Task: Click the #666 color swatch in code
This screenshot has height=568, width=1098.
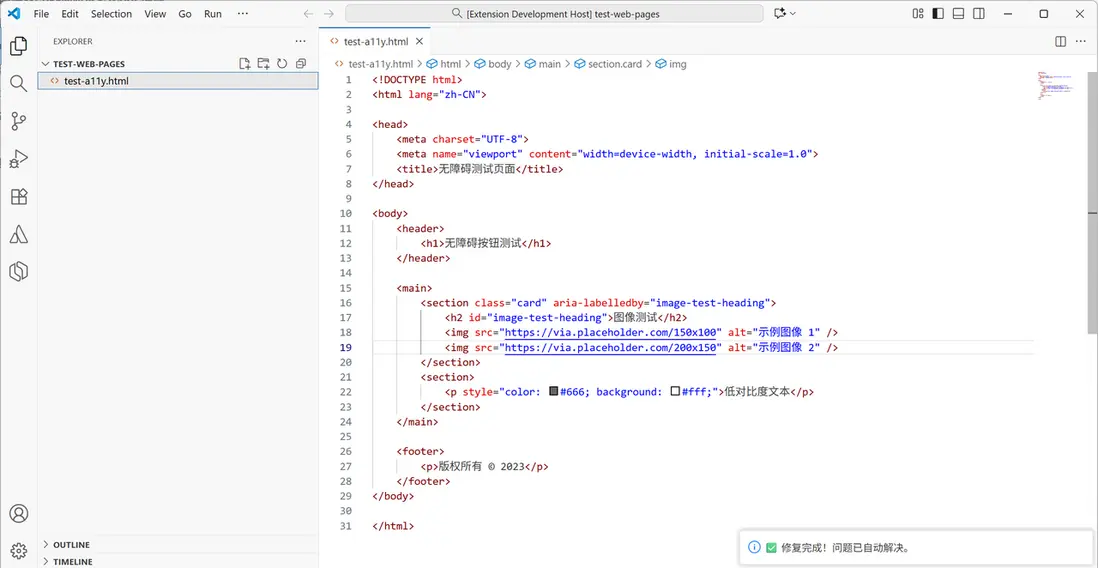Action: pos(553,392)
